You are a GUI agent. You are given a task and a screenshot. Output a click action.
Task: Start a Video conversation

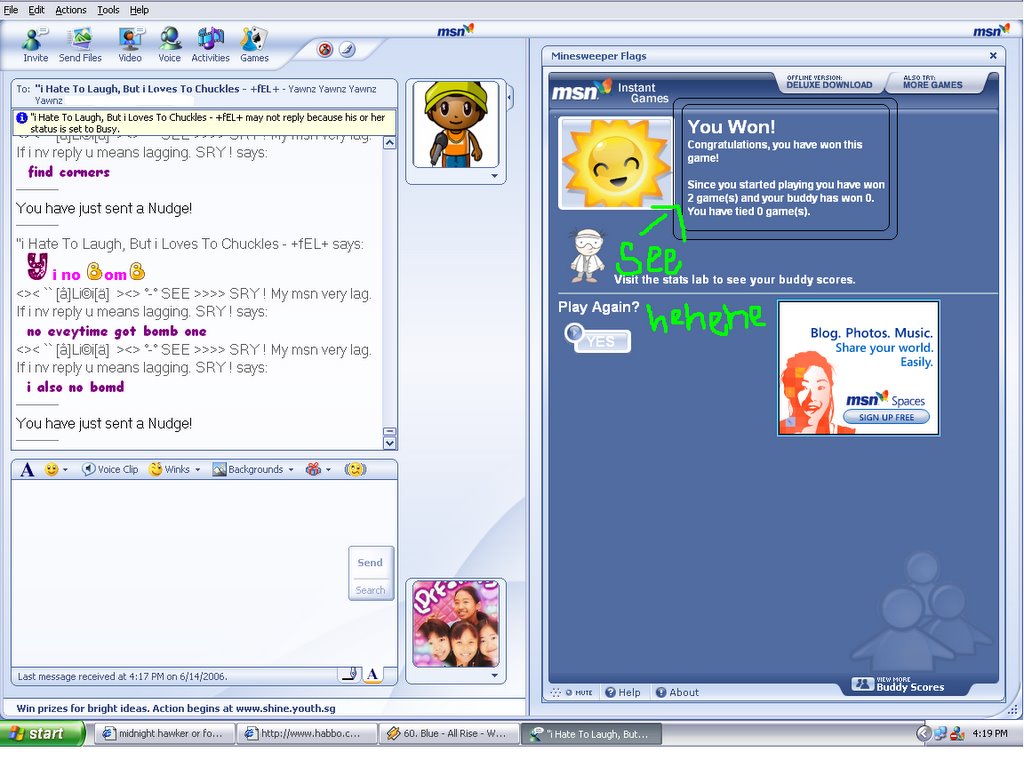(130, 44)
